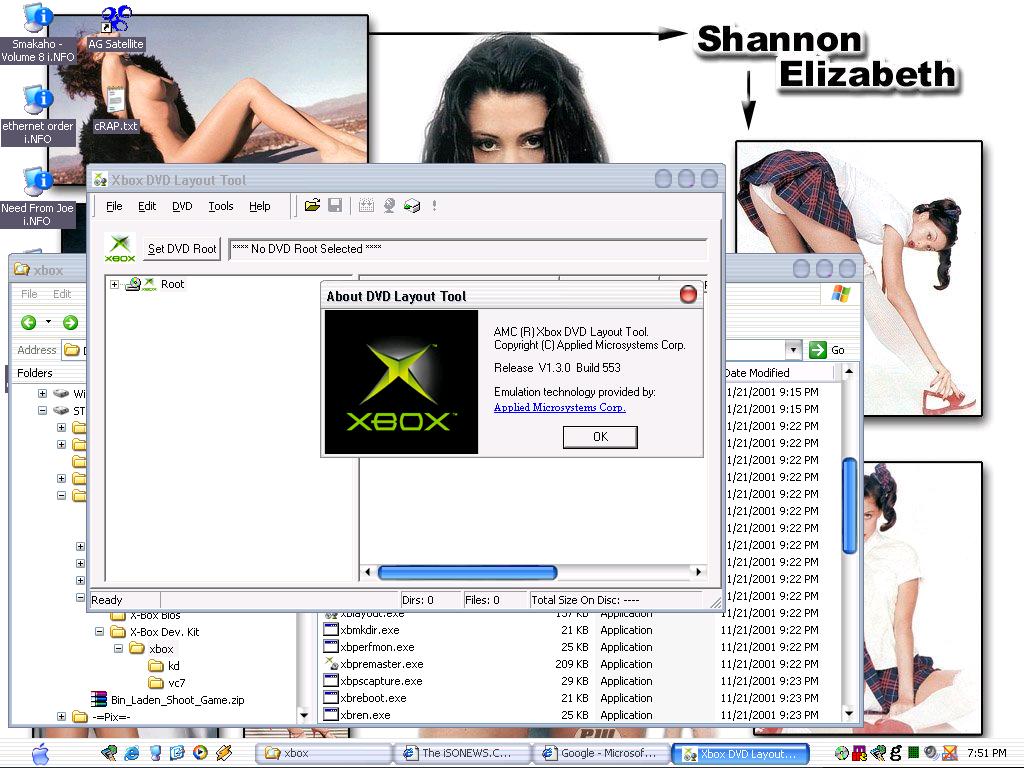Select the ethernet order i.NFO desktop icon
Viewport: 1024px width, 768px height.
(38, 115)
